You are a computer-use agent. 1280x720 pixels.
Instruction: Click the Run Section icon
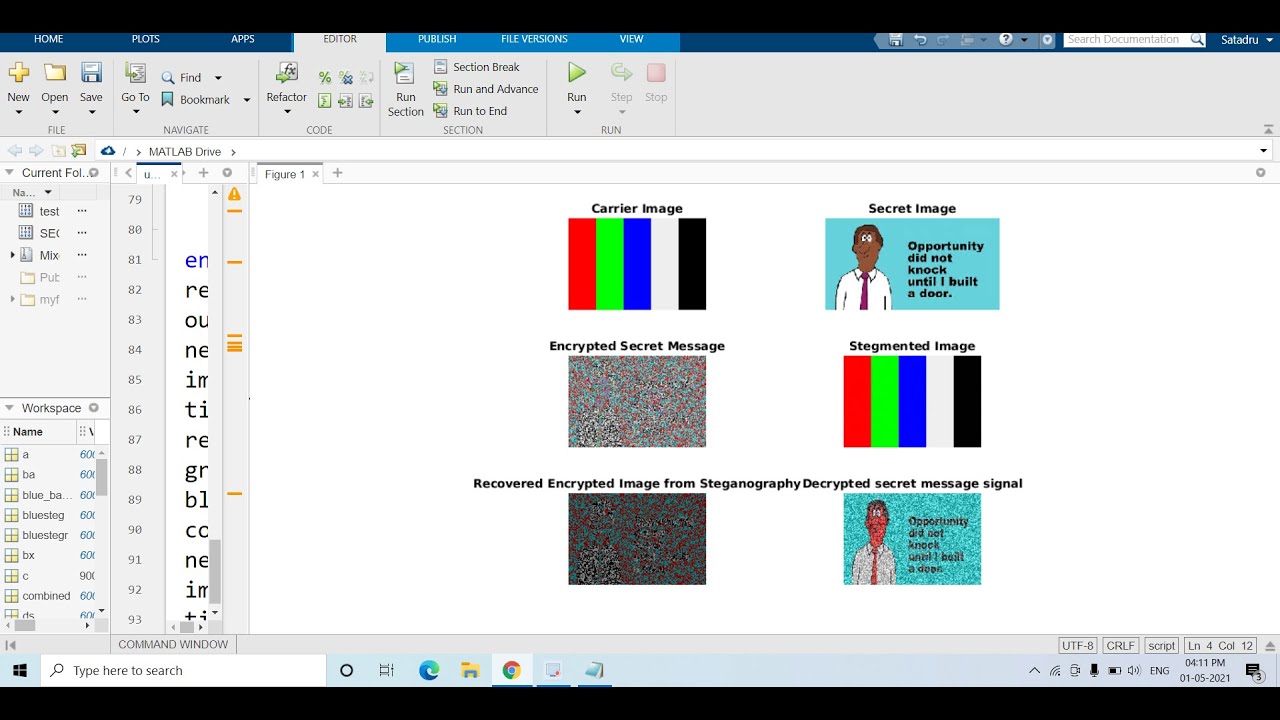coord(404,73)
